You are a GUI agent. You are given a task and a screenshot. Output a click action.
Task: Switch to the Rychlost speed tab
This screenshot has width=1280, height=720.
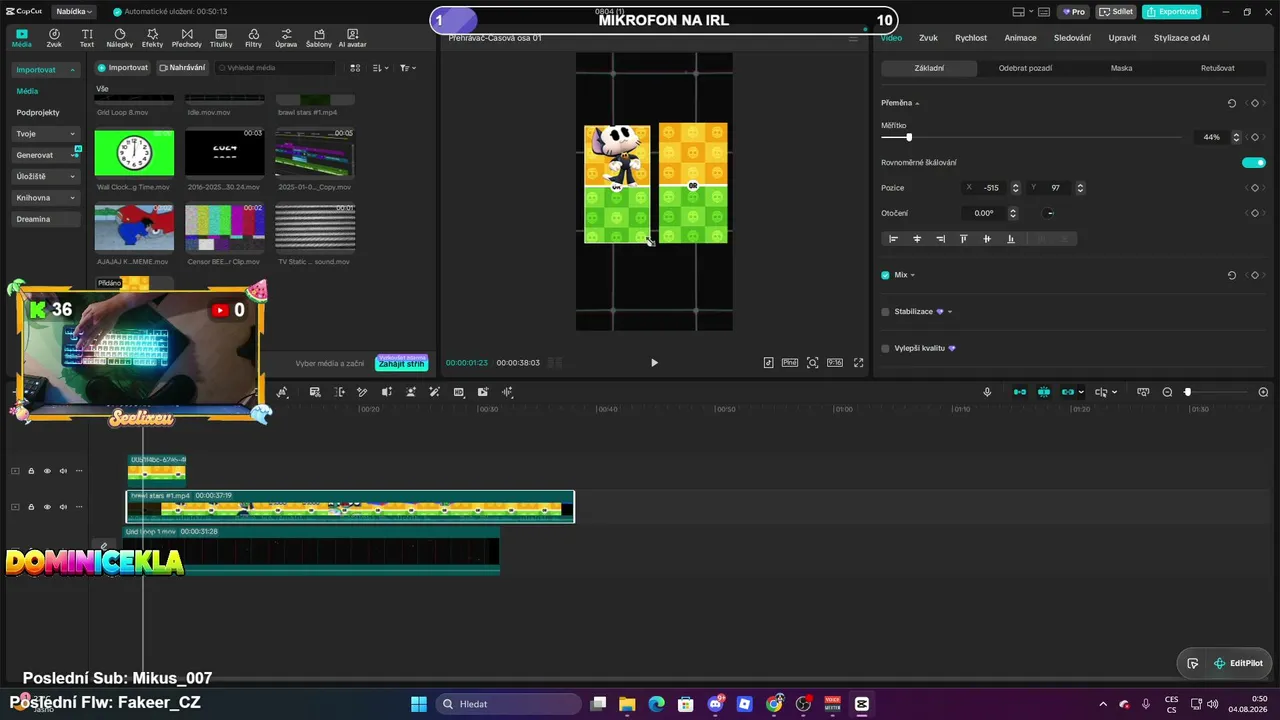[971, 38]
